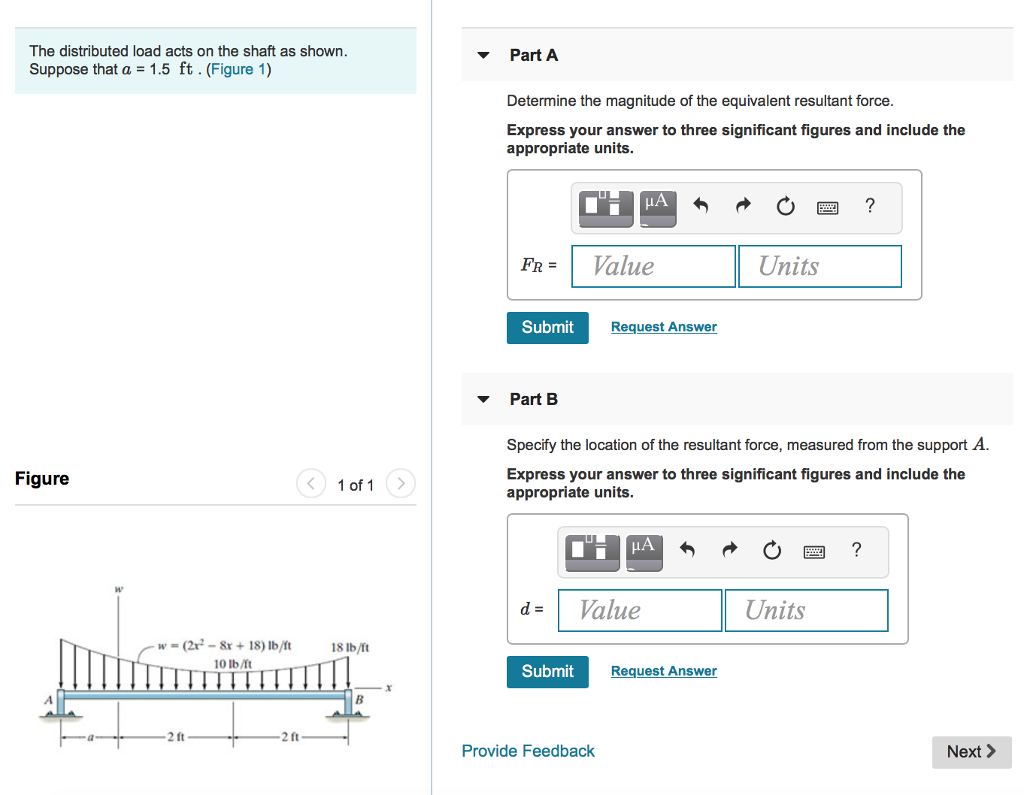The height and width of the screenshot is (795, 1024).
Task: Advance to next figure with right arrow
Action: click(400, 483)
